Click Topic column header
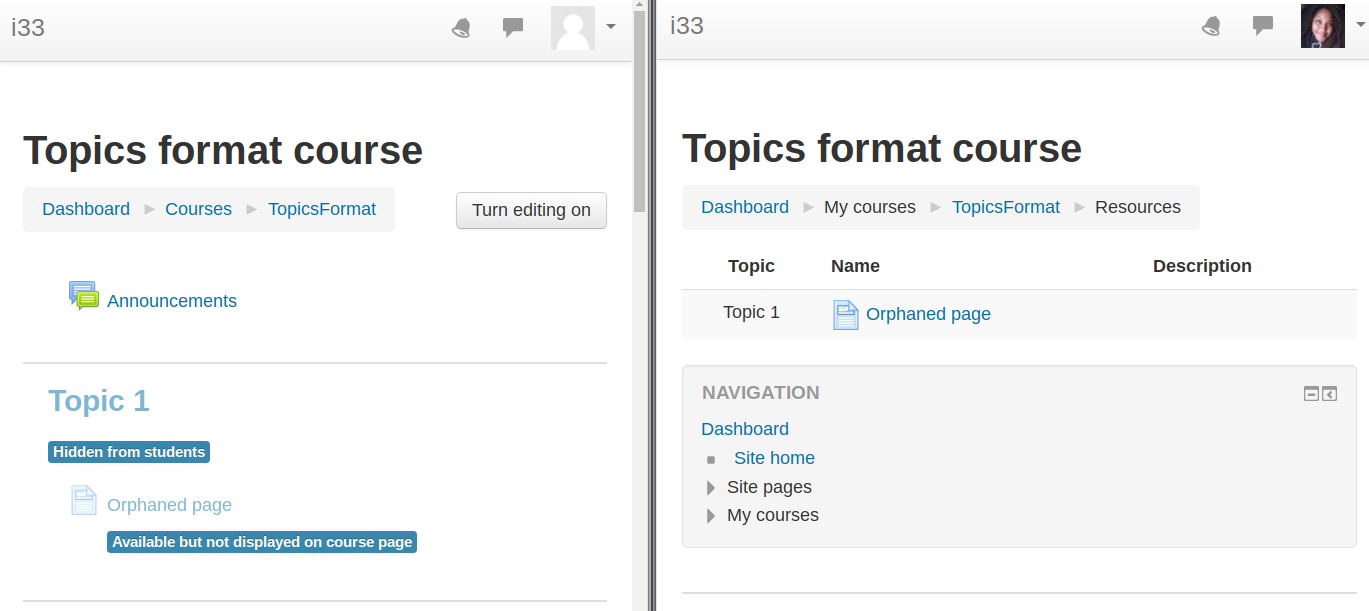This screenshot has width=1369, height=611. 751,266
